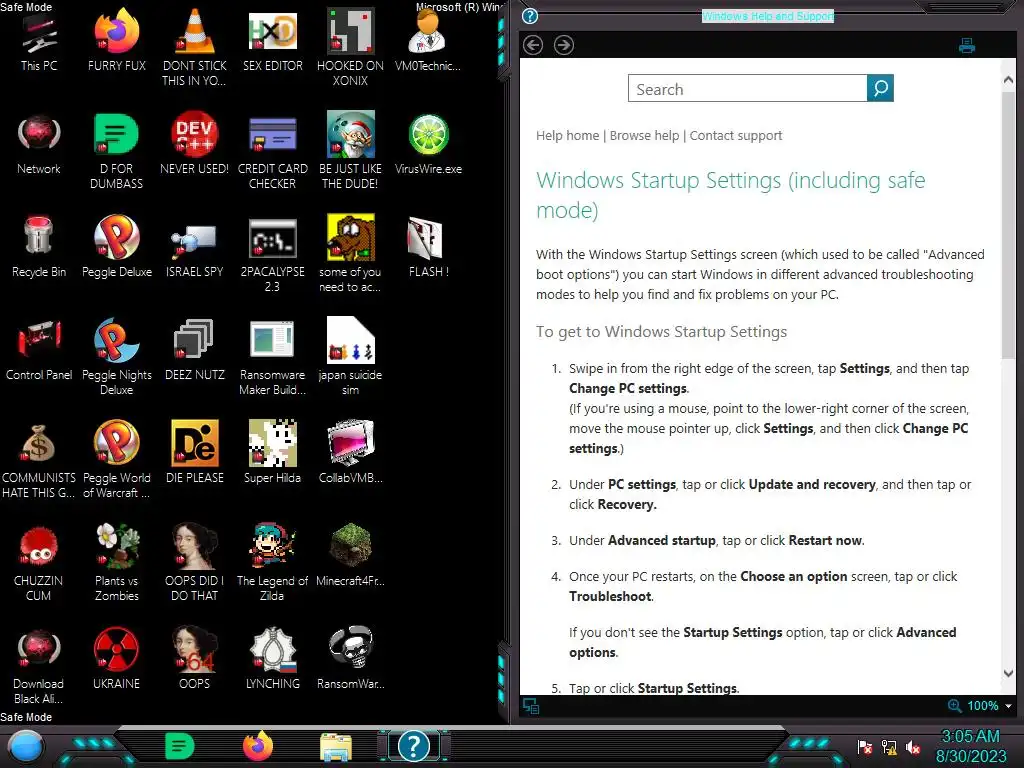Image resolution: width=1024 pixels, height=768 pixels.
Task: Open the Help home link
Action: (x=568, y=135)
